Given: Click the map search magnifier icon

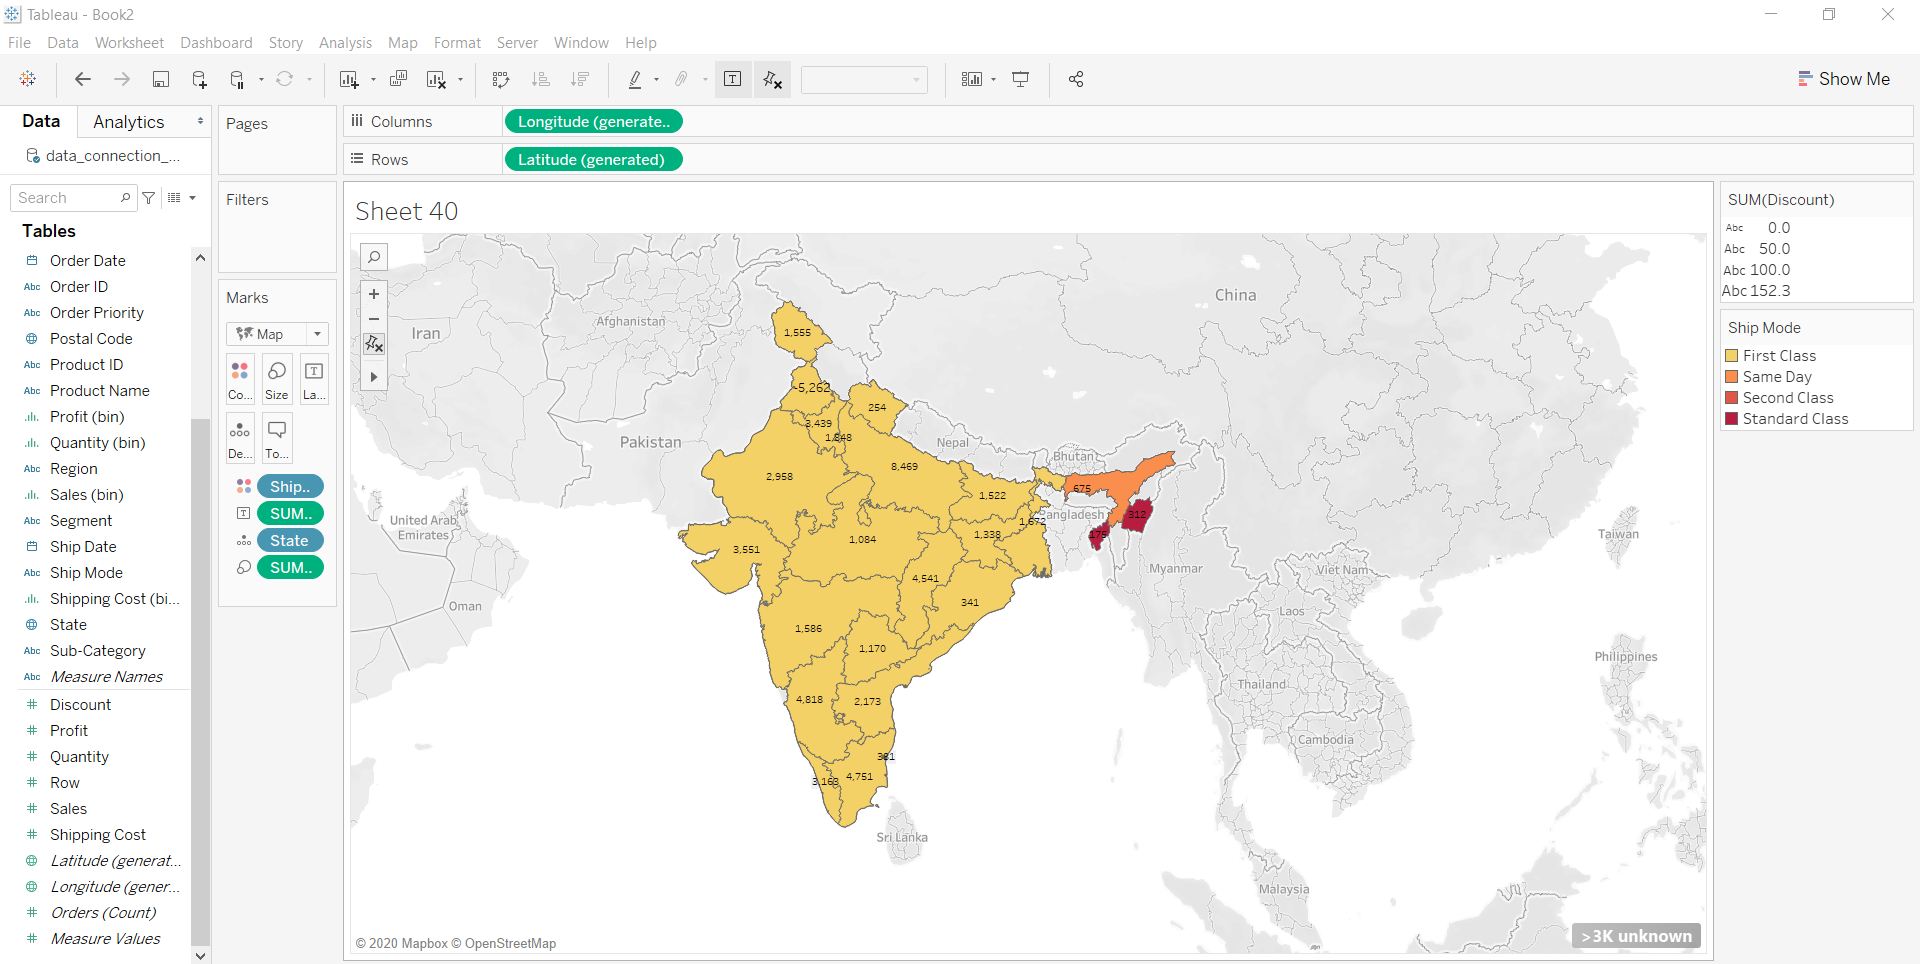Looking at the screenshot, I should tap(374, 257).
